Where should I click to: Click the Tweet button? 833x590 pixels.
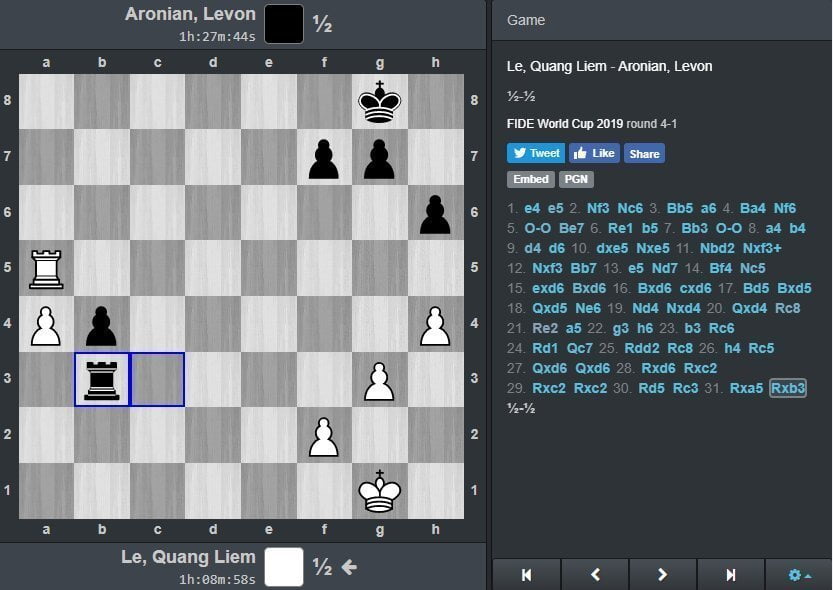click(x=536, y=153)
